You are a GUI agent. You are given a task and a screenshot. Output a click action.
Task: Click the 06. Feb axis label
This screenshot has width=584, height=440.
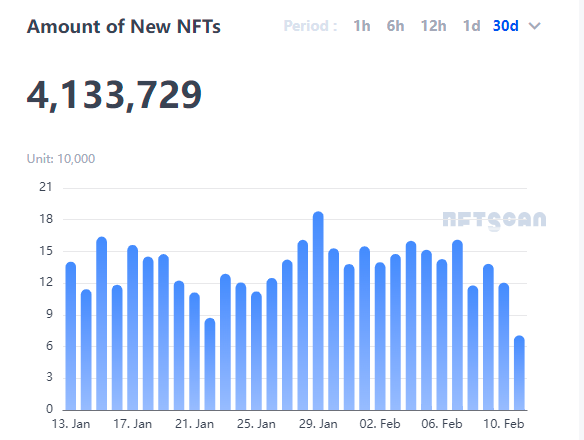(x=442, y=424)
